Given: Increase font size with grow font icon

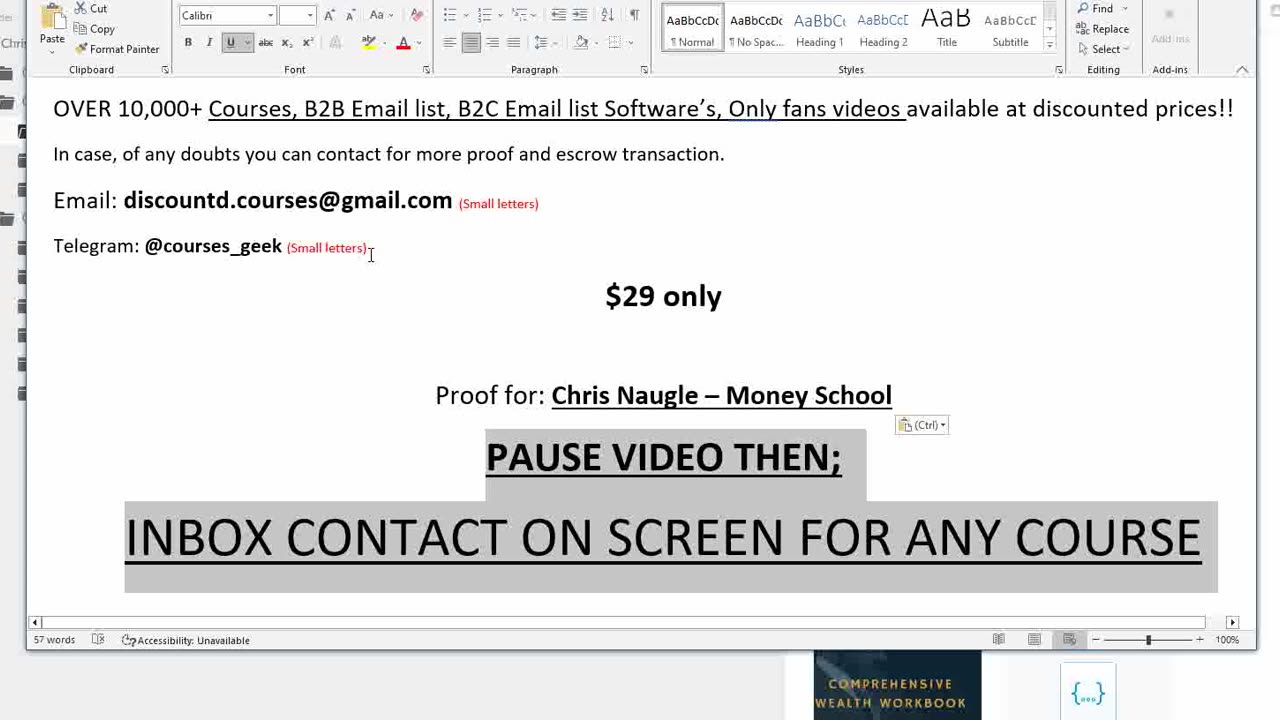Looking at the screenshot, I should click(329, 15).
